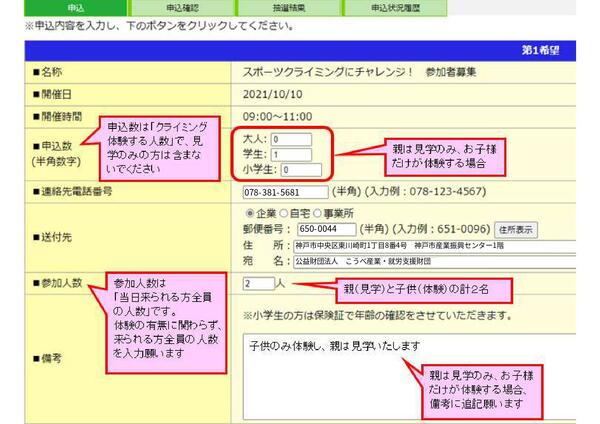Open the 抽選結果 tab
The height and width of the screenshot is (424, 600).
[289, 8]
